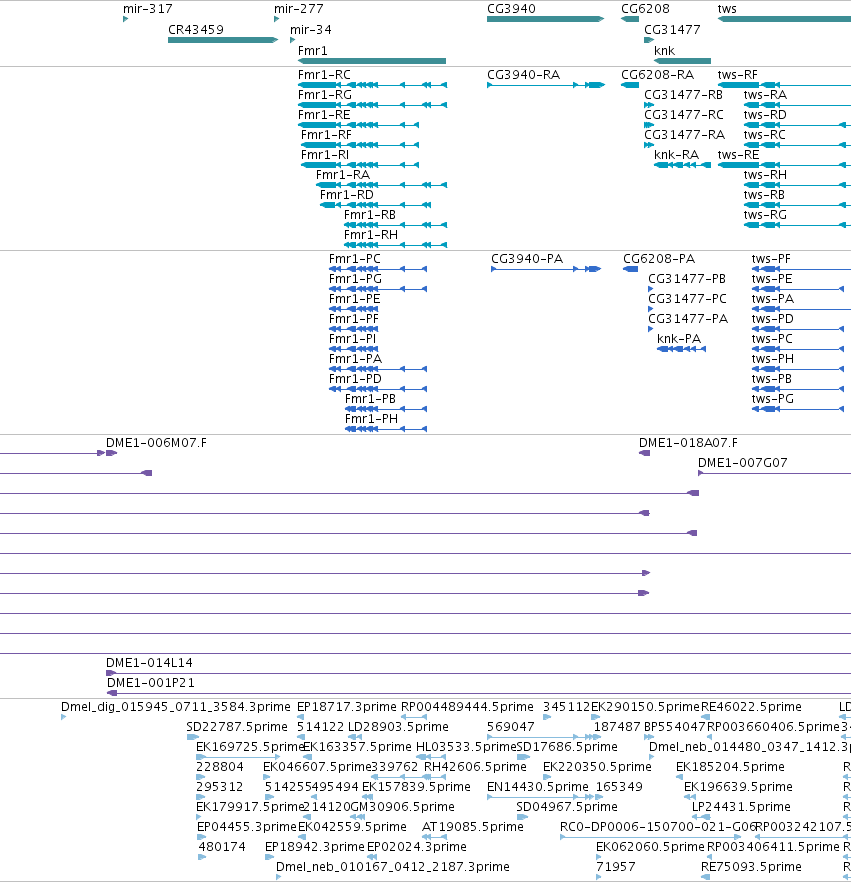Screen dimensions: 851x882
Task: Click BAC clone DME1-007G07 label
Action: click(742, 462)
